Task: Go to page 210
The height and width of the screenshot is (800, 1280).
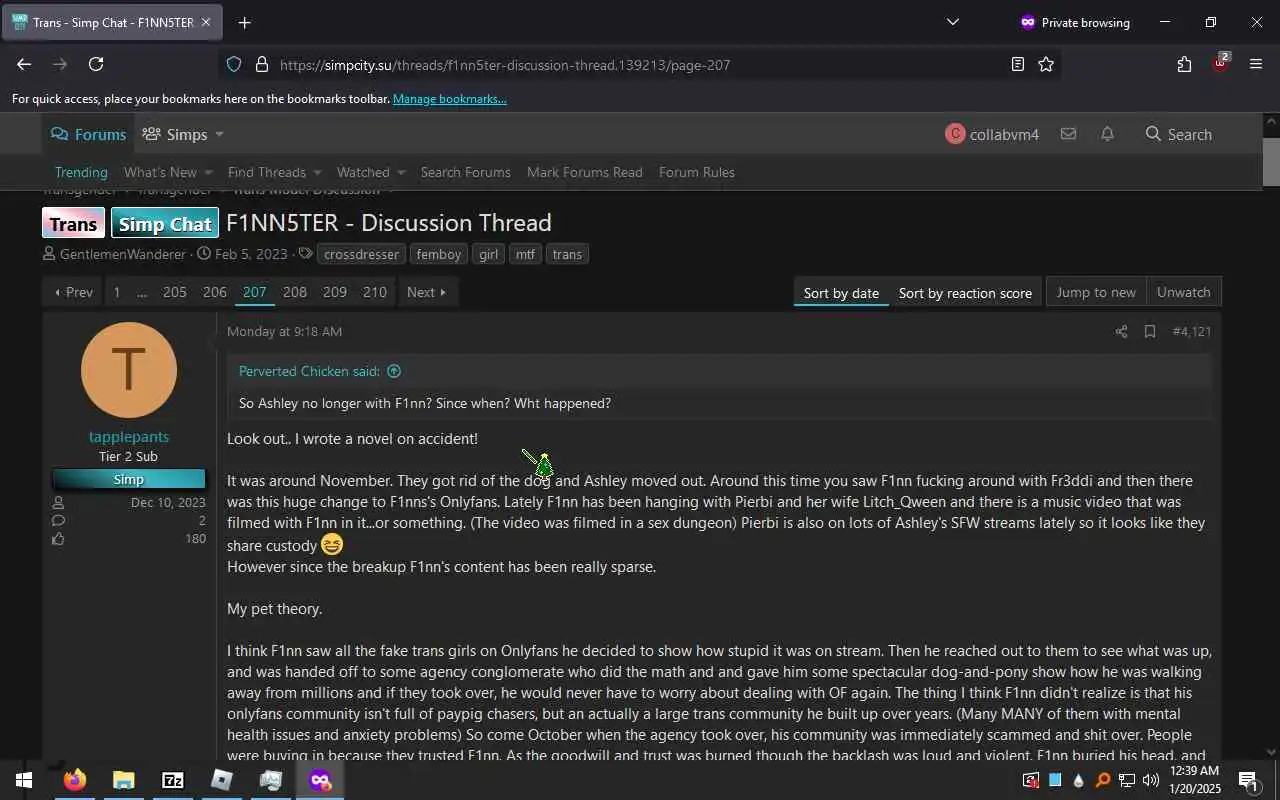Action: pos(375,292)
